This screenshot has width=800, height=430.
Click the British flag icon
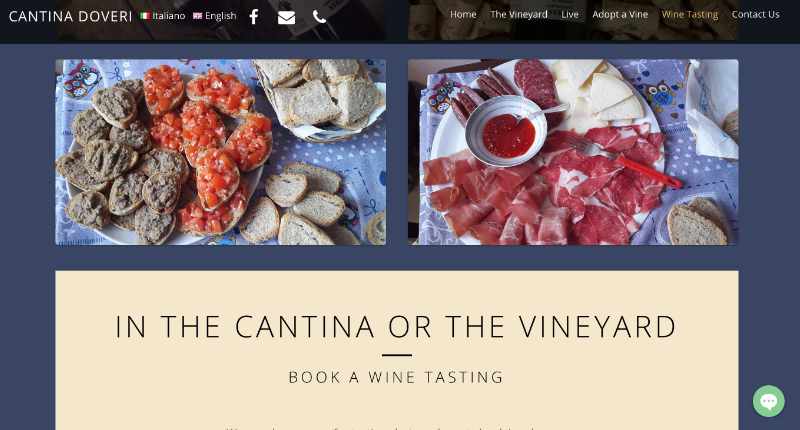(x=197, y=16)
